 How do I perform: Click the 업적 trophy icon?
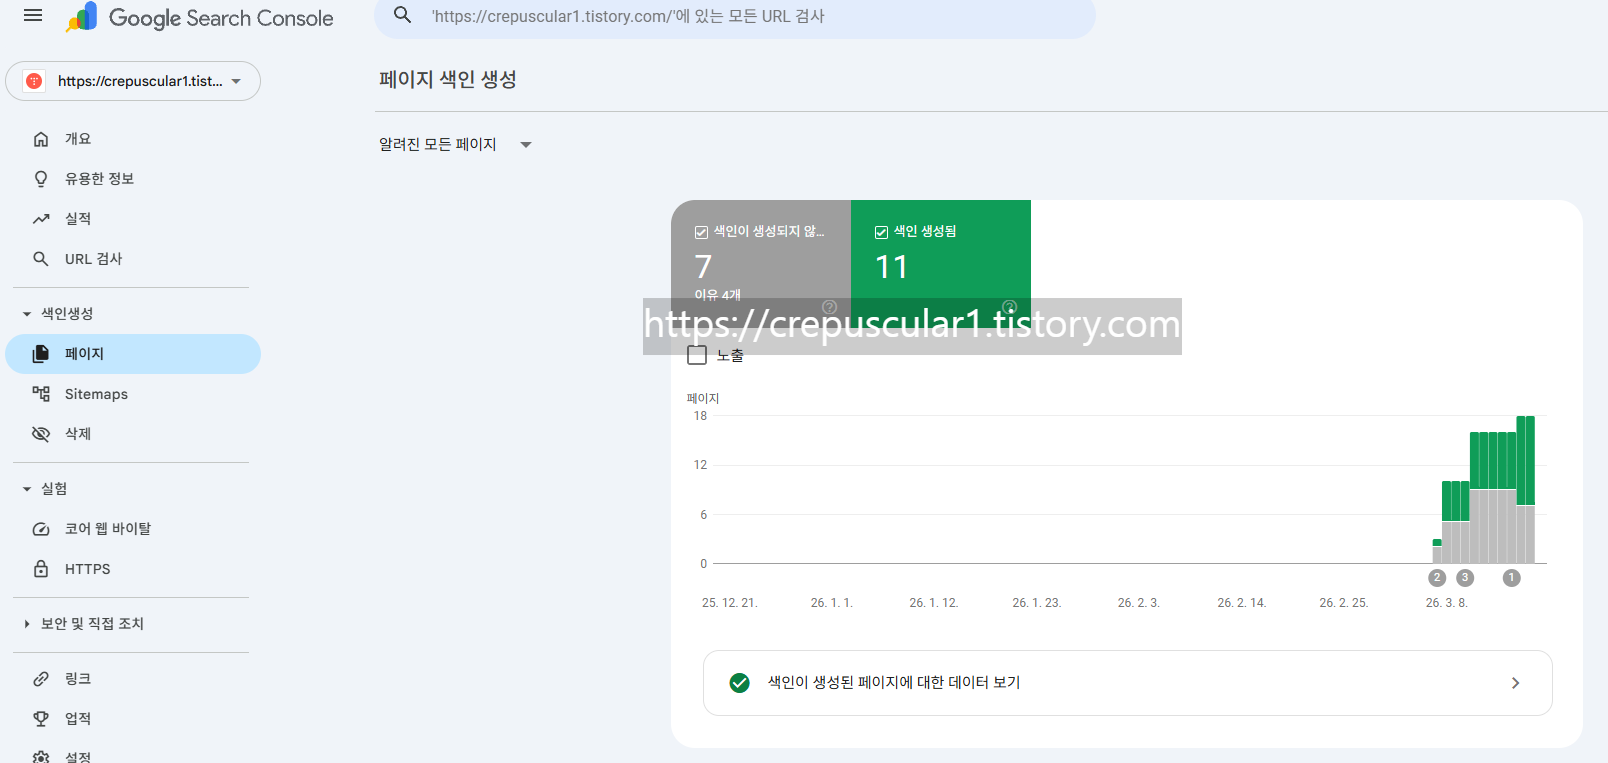click(41, 719)
